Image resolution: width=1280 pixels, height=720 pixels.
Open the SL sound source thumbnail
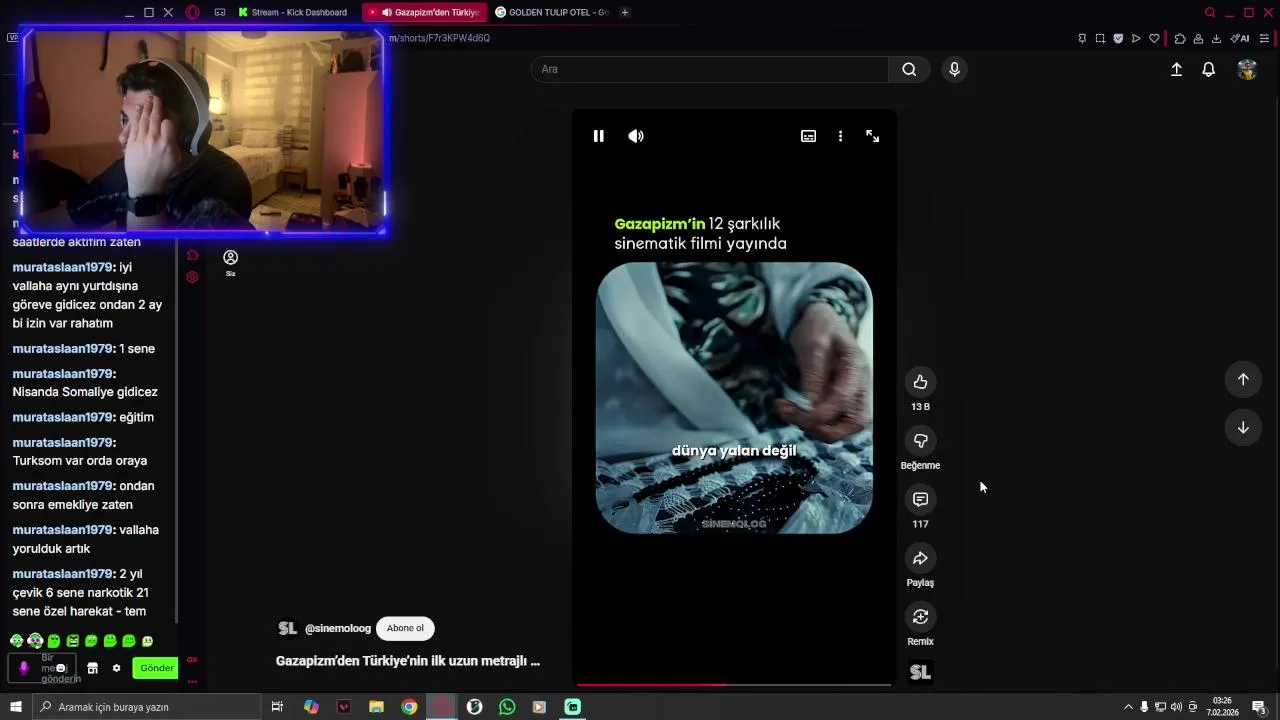coord(920,673)
